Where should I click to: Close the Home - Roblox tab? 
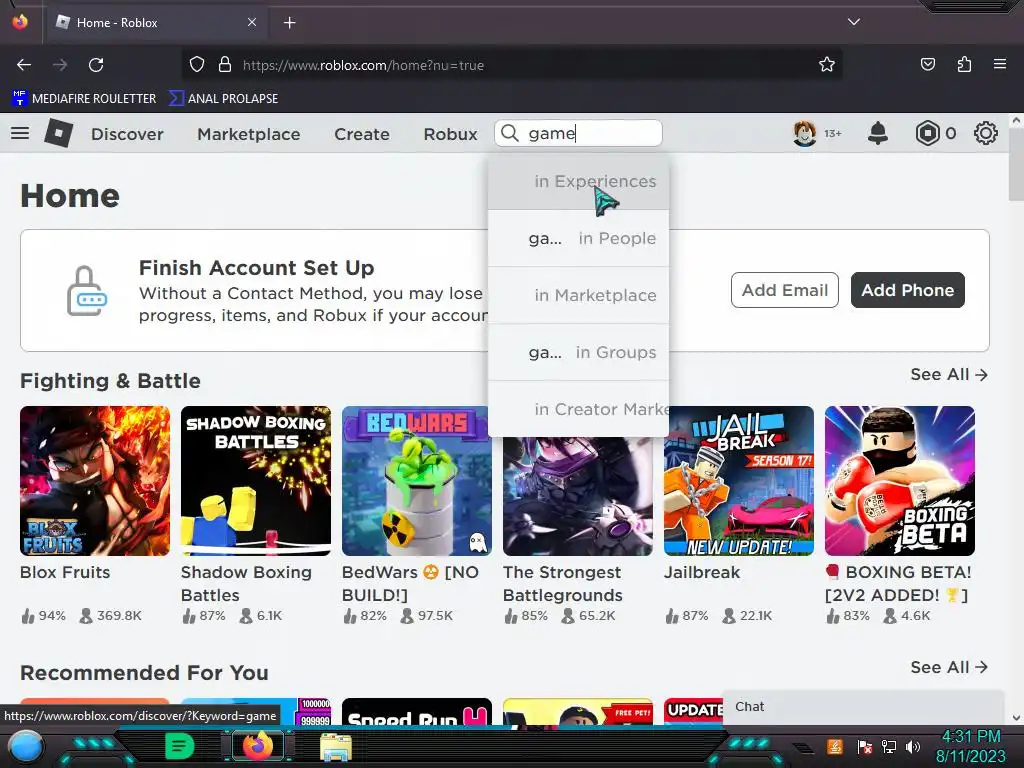[251, 22]
